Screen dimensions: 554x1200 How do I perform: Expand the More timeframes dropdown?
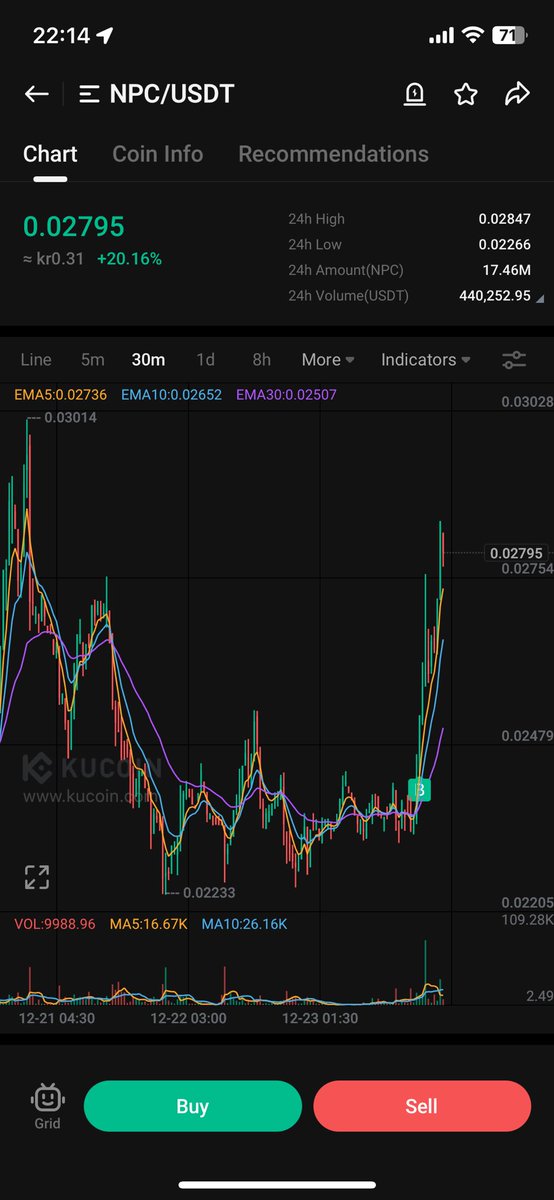(x=328, y=360)
